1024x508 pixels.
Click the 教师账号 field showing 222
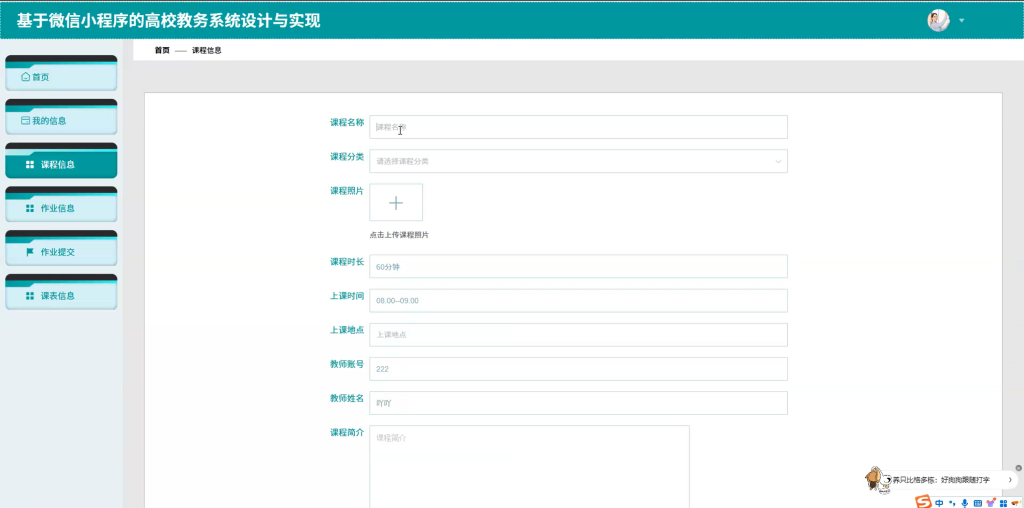click(x=578, y=369)
